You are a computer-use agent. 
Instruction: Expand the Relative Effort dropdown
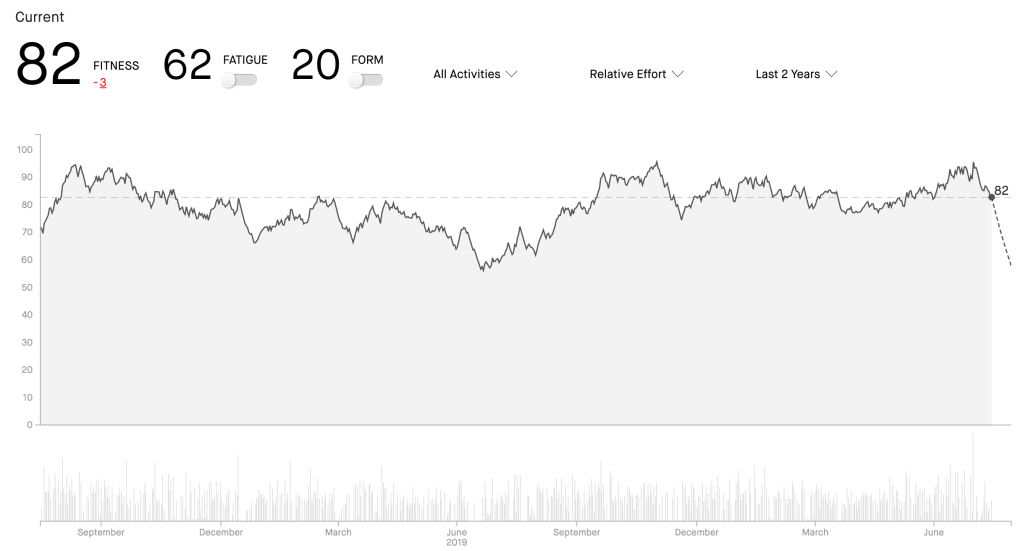pyautogui.click(x=635, y=74)
